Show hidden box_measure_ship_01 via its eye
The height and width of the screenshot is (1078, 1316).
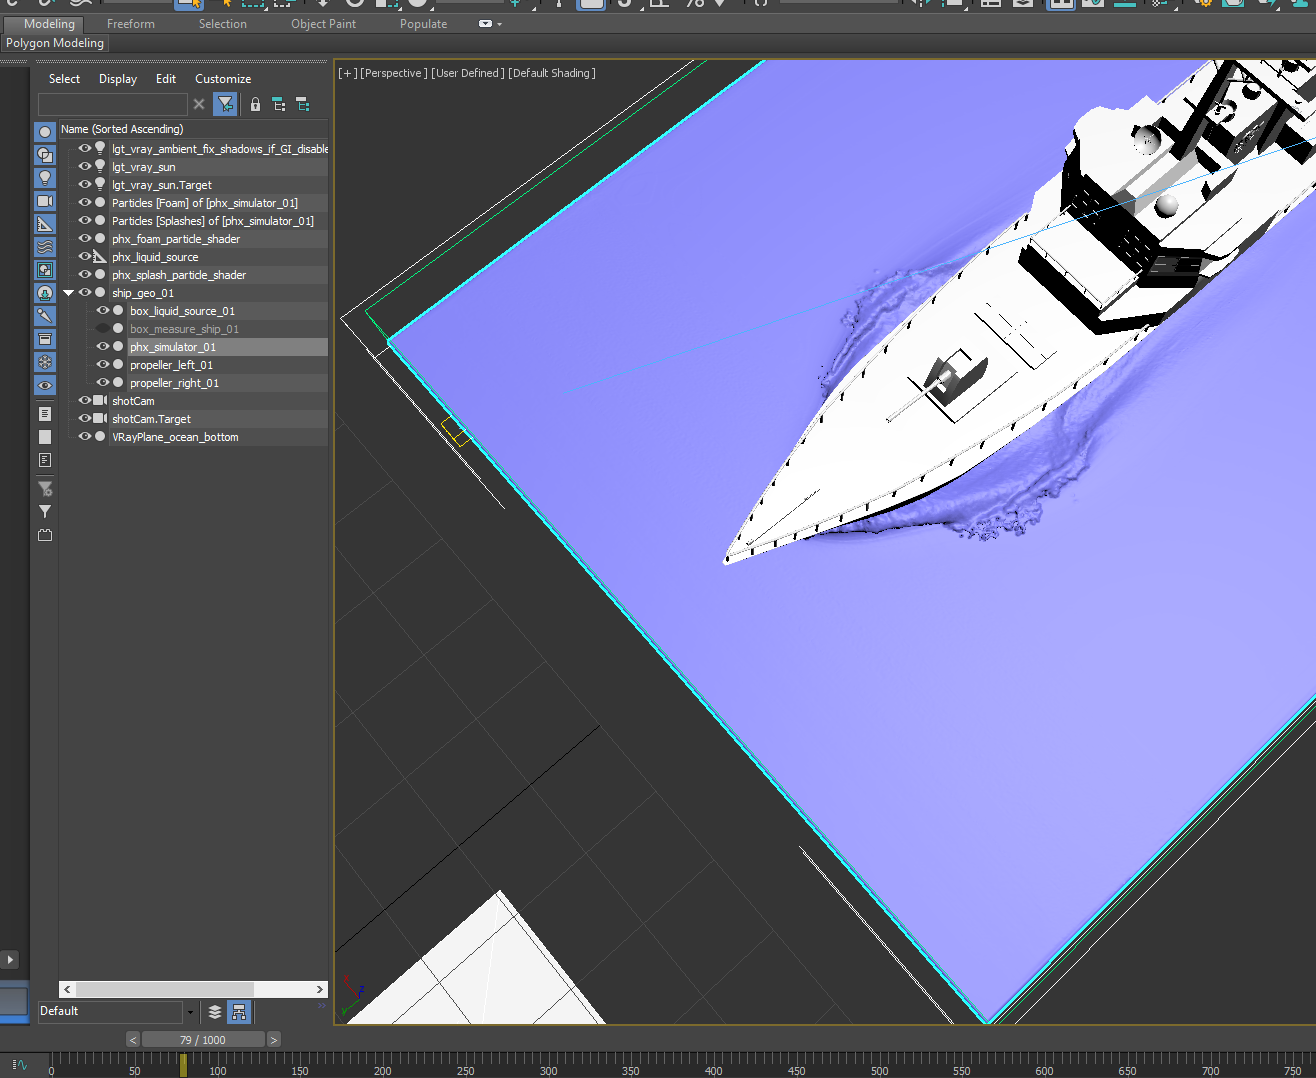[x=103, y=328]
